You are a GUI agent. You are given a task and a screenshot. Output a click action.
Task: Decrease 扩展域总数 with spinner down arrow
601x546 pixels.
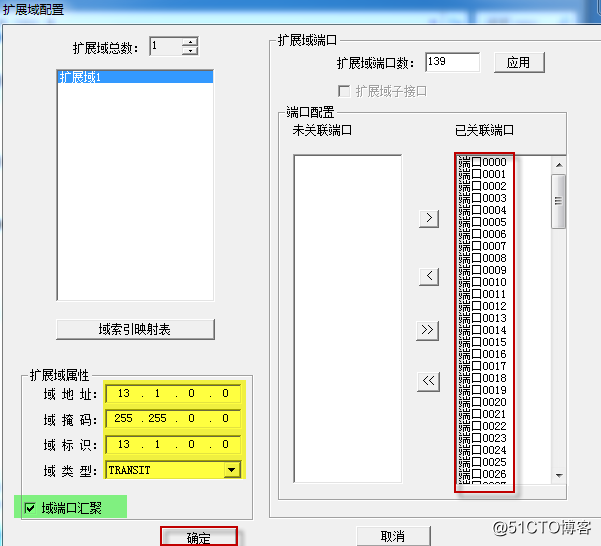[190, 51]
